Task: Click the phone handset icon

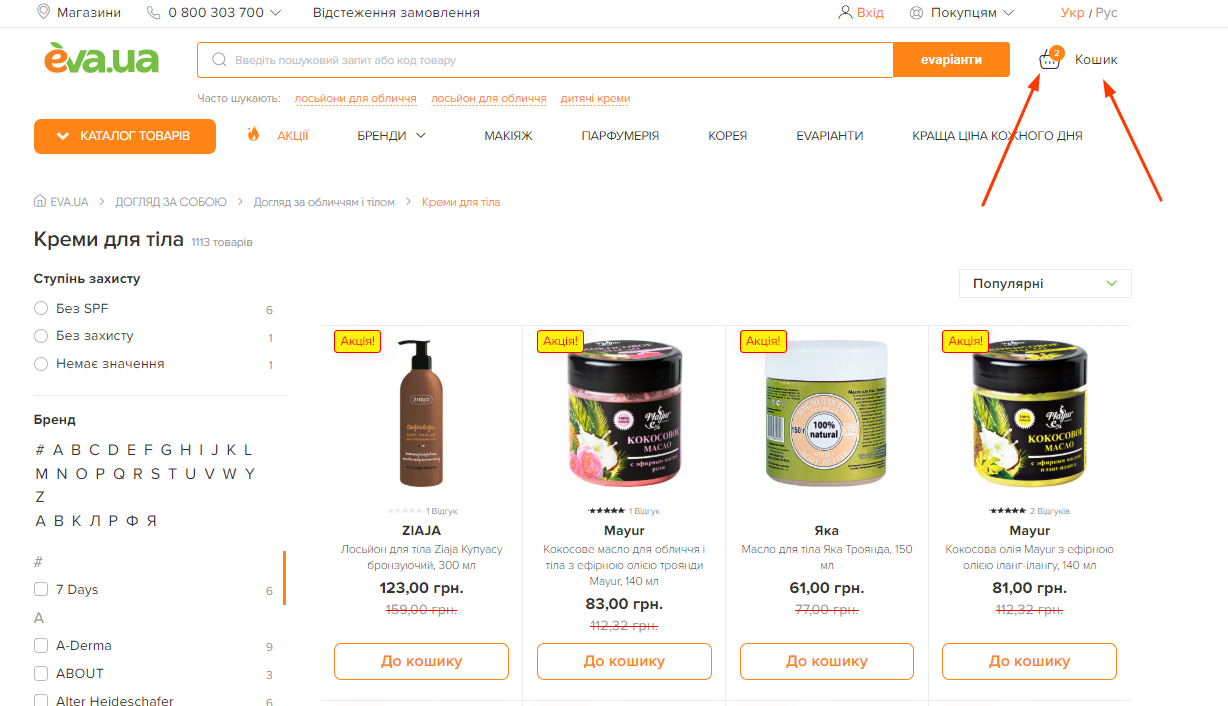Action: [x=153, y=13]
